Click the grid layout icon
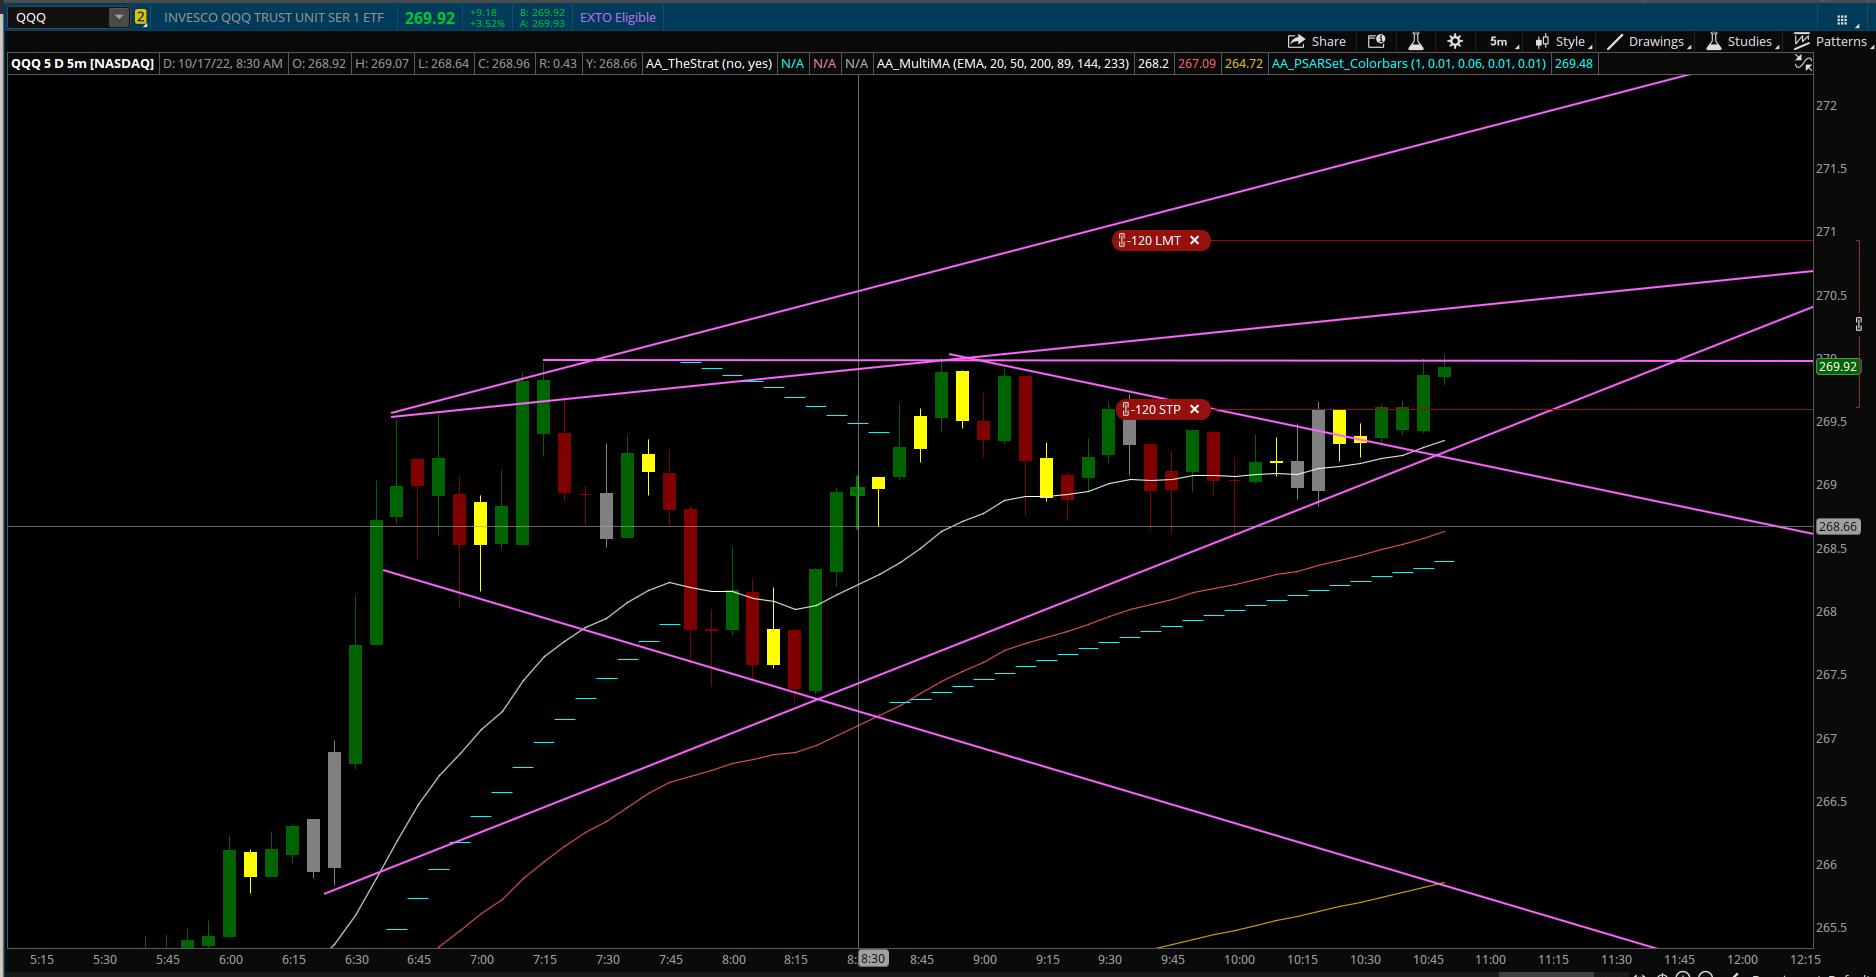 tap(1842, 19)
